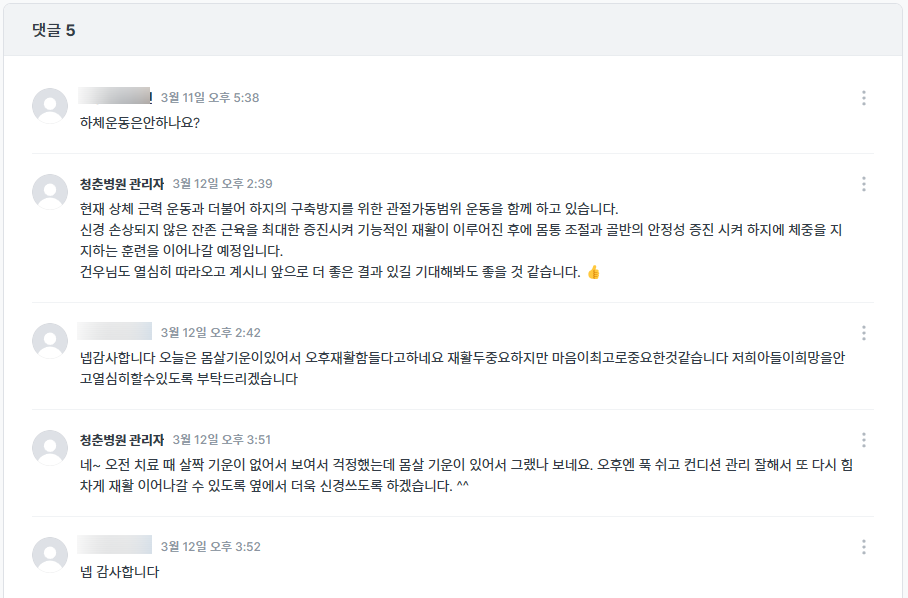This screenshot has height=598, width=908.
Task: Click avatar beside the 오후 2:42 comment
Action: (x=50, y=341)
